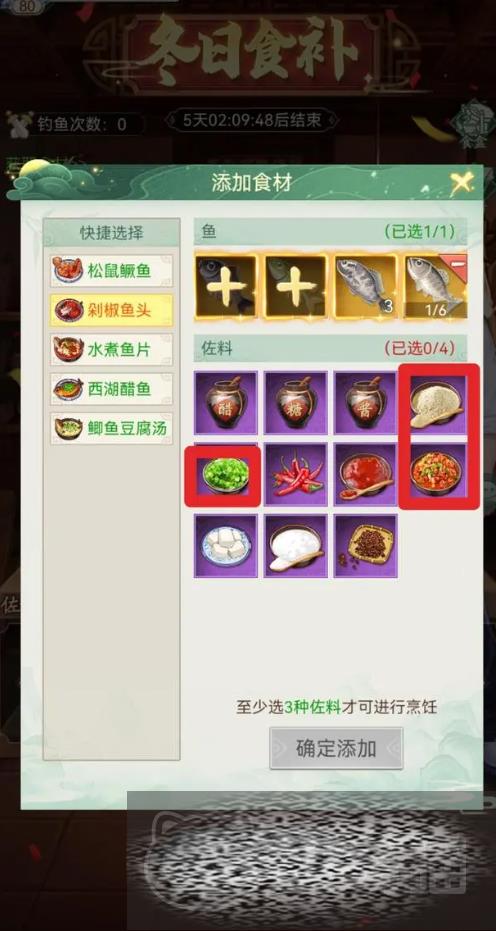This screenshot has width=496, height=931.
Task: Select the red chili peppers ingredient
Action: (295, 474)
